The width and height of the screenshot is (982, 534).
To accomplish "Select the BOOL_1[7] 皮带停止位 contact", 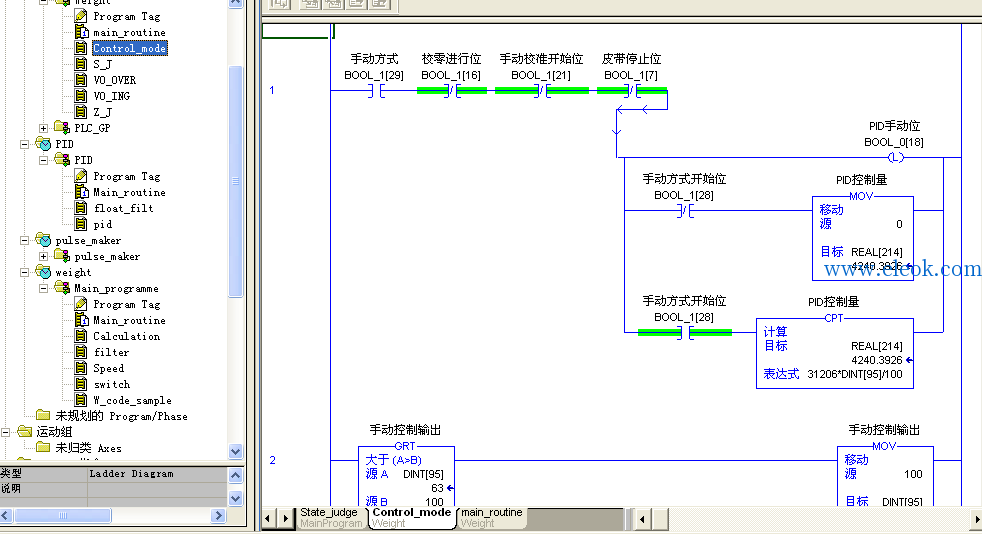I will [x=632, y=91].
